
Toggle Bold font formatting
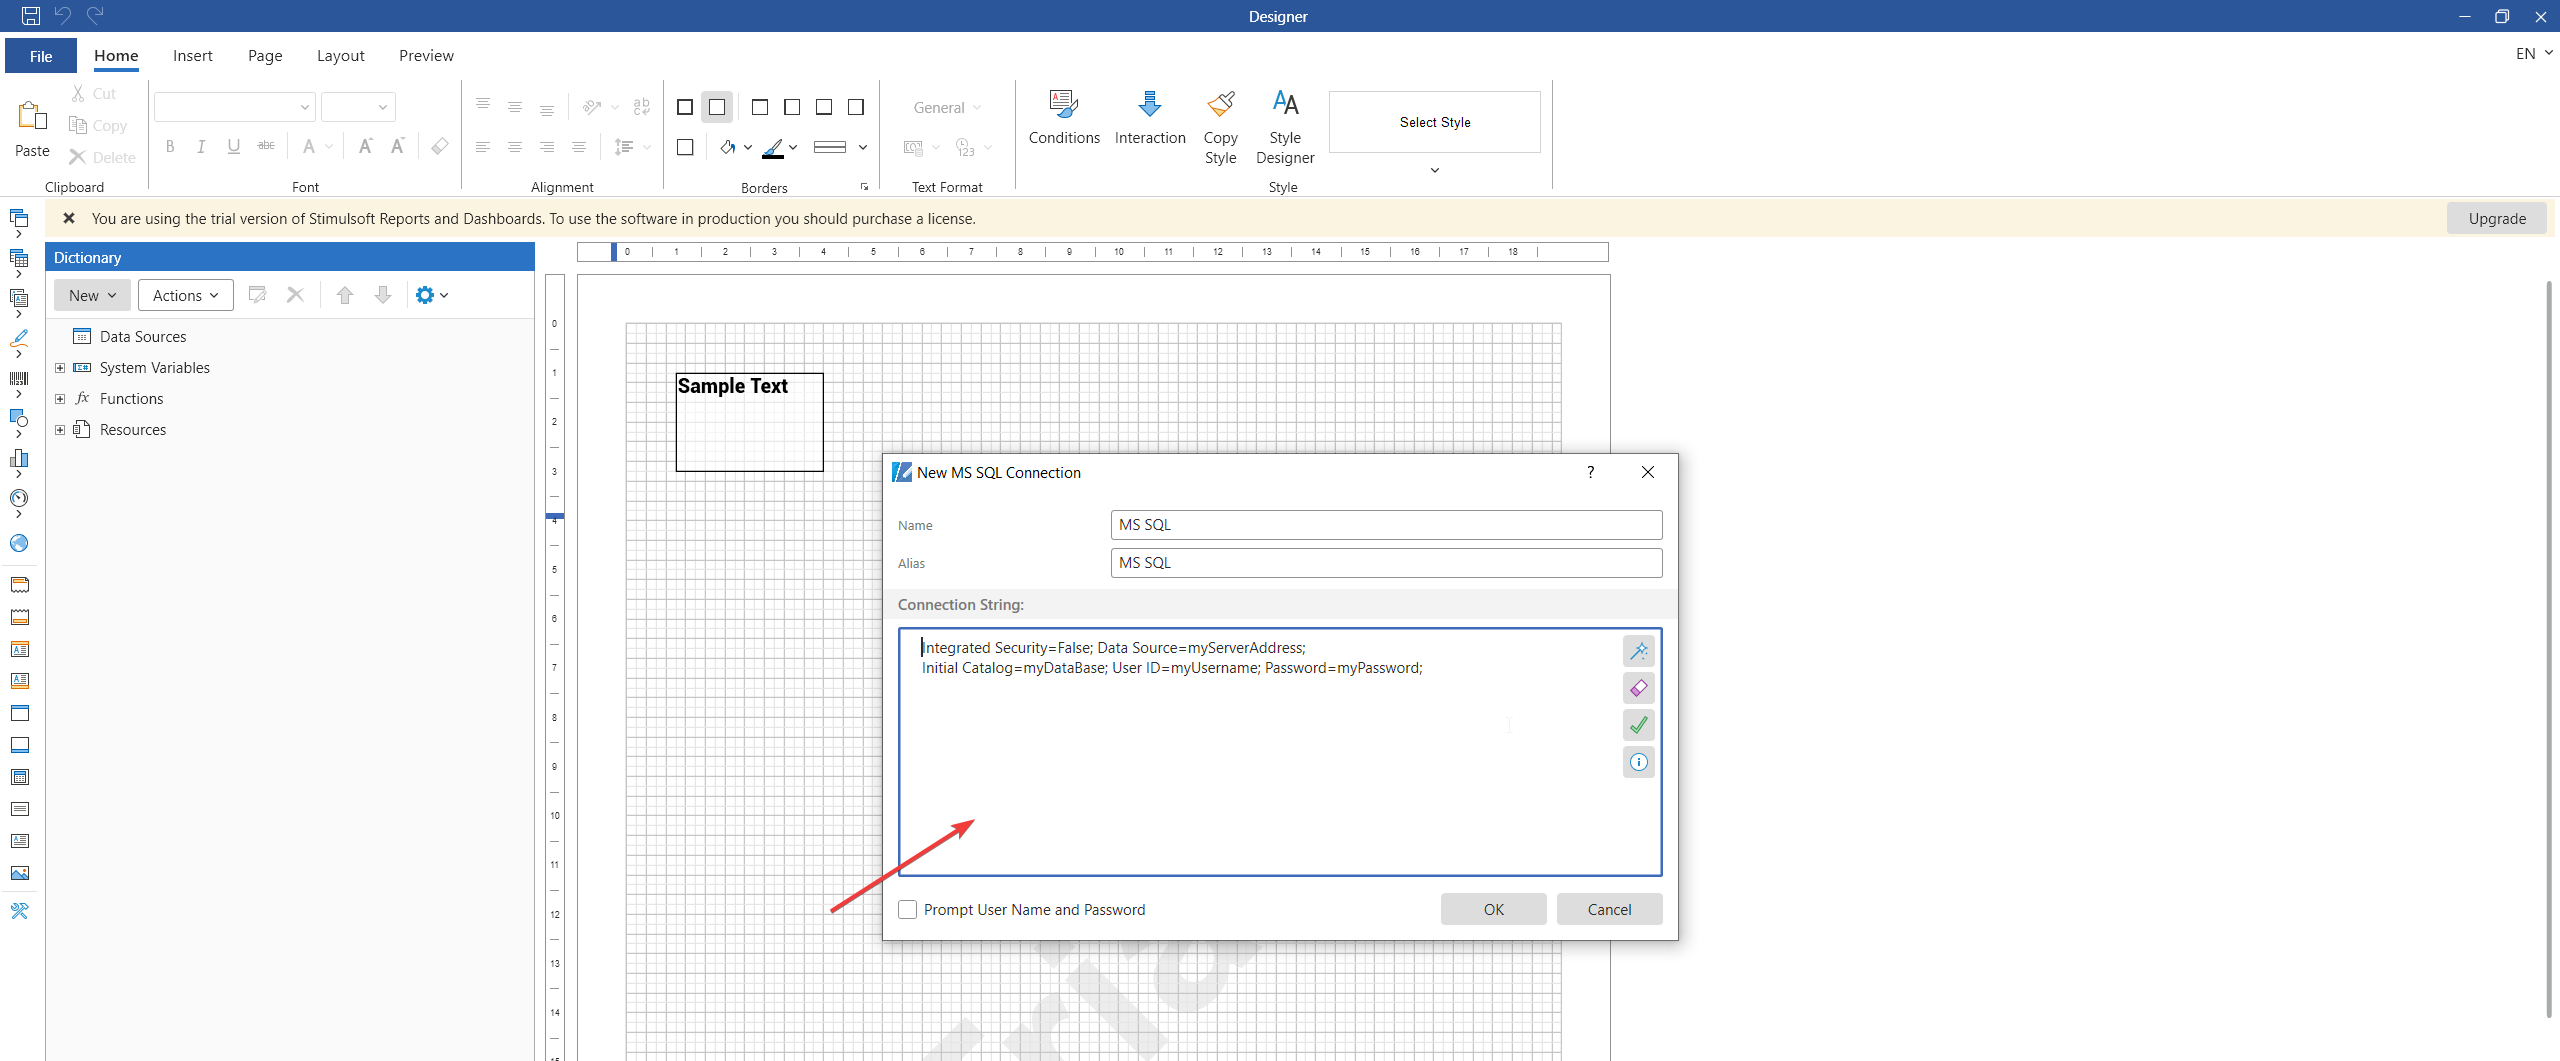click(x=170, y=147)
